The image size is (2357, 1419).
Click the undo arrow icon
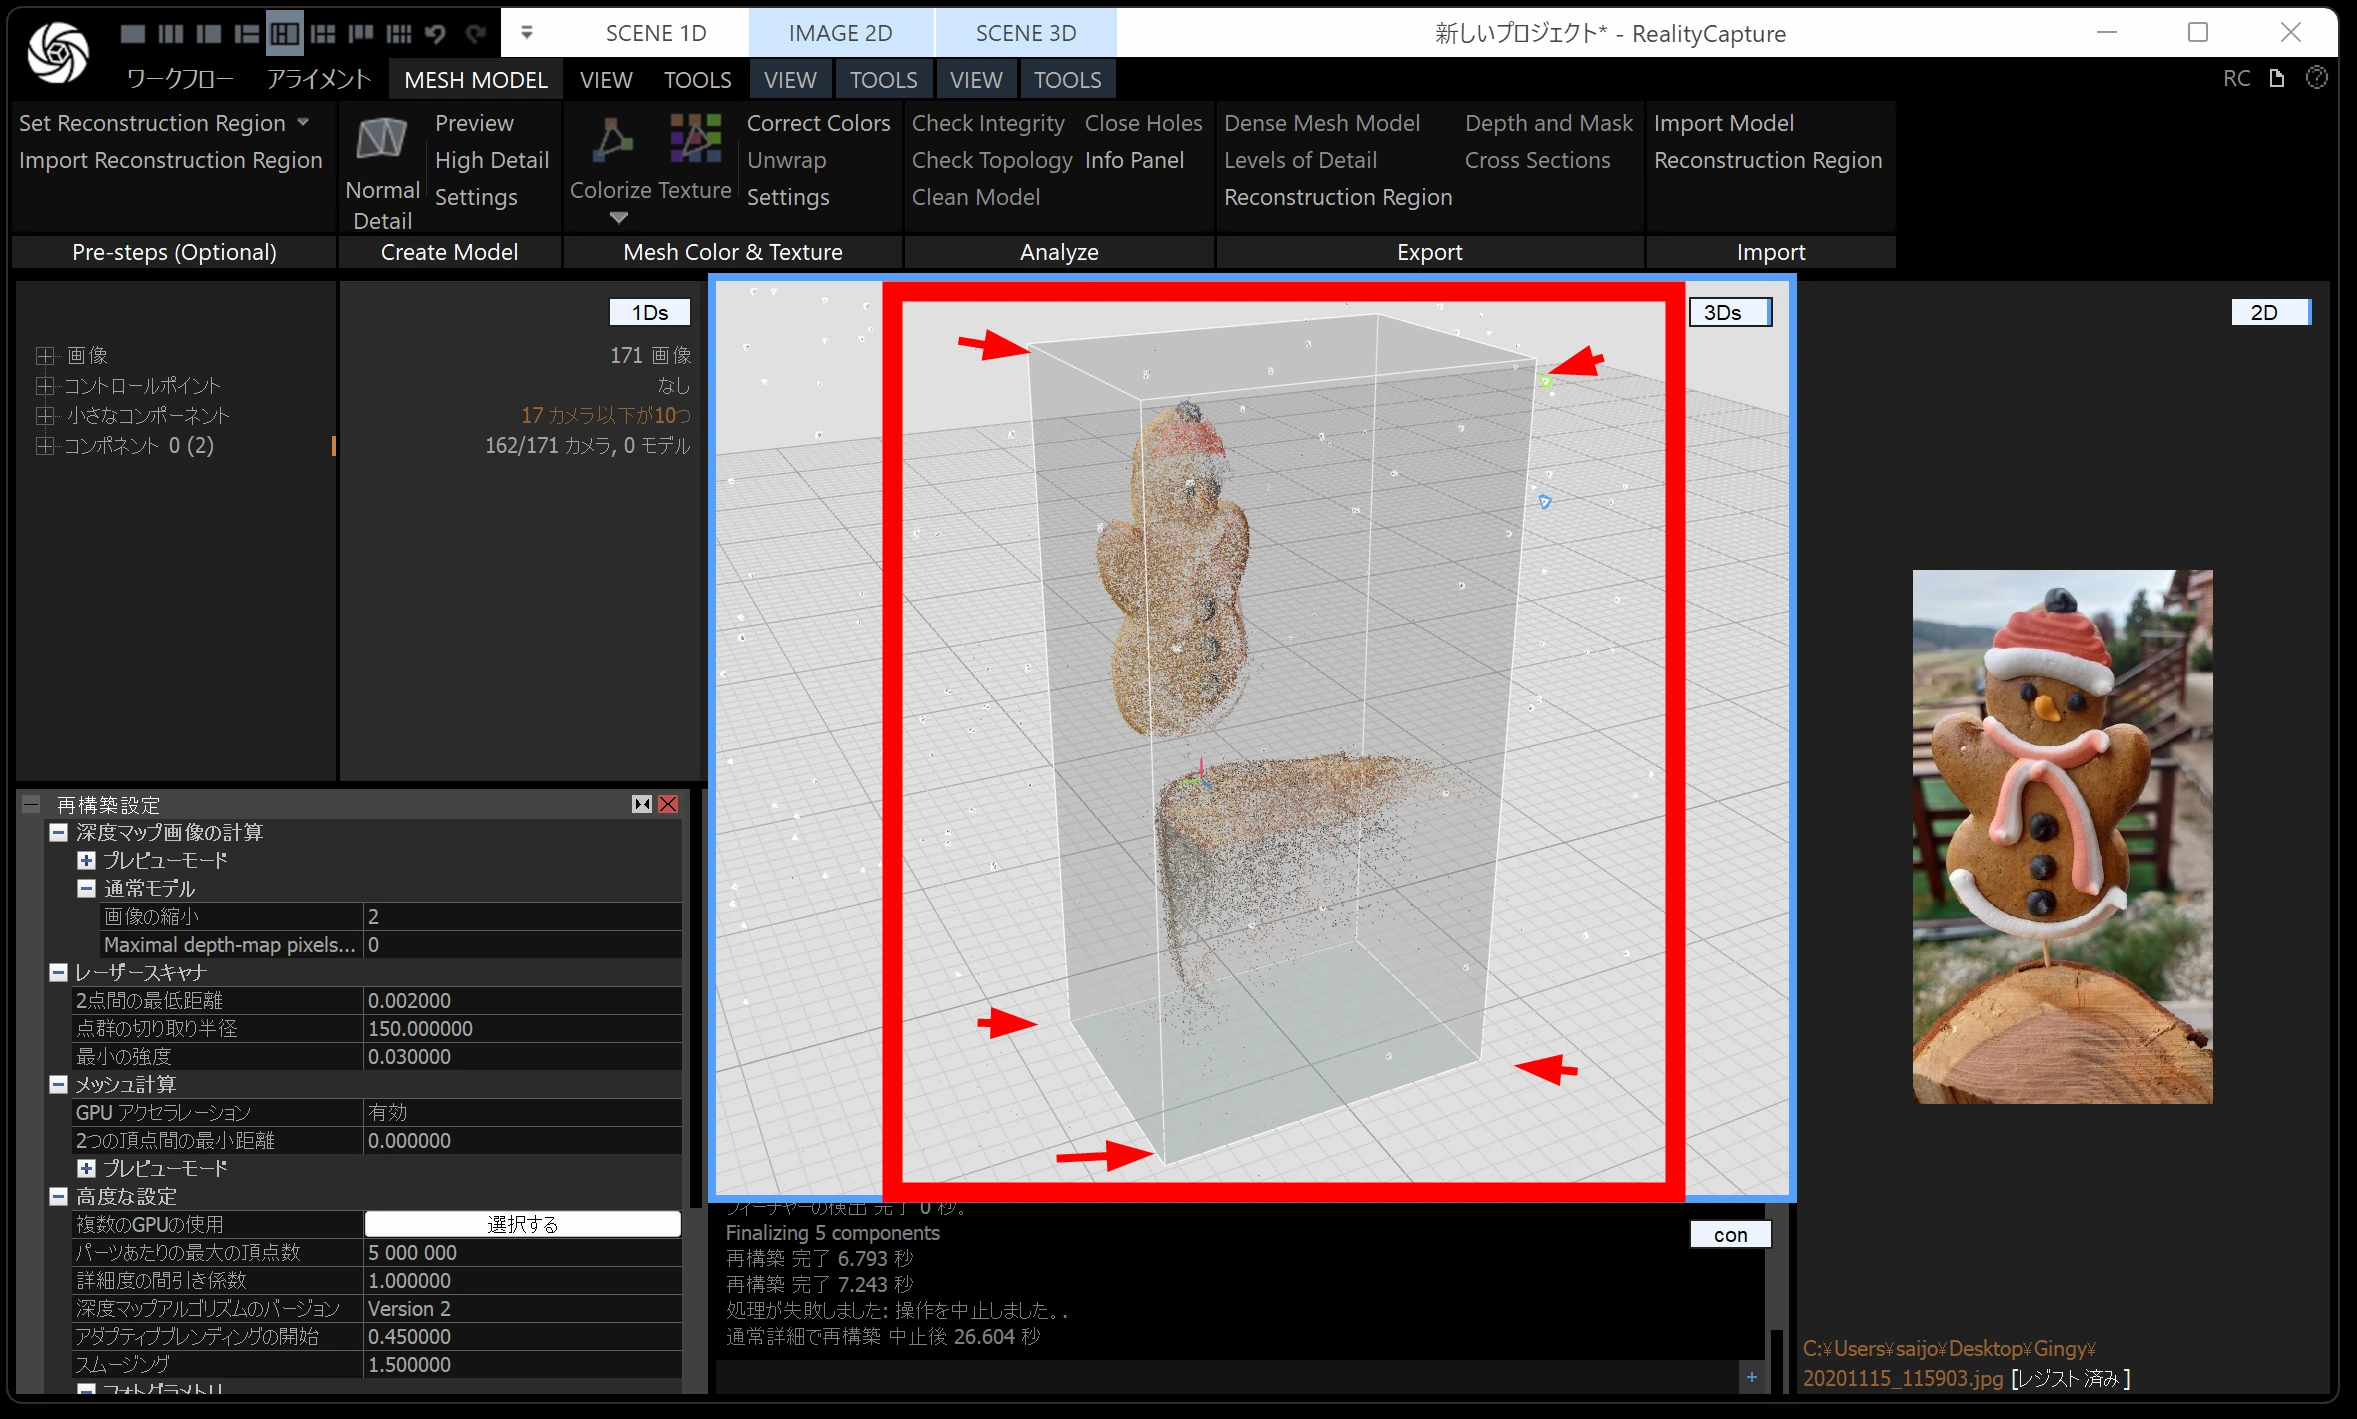tap(435, 34)
